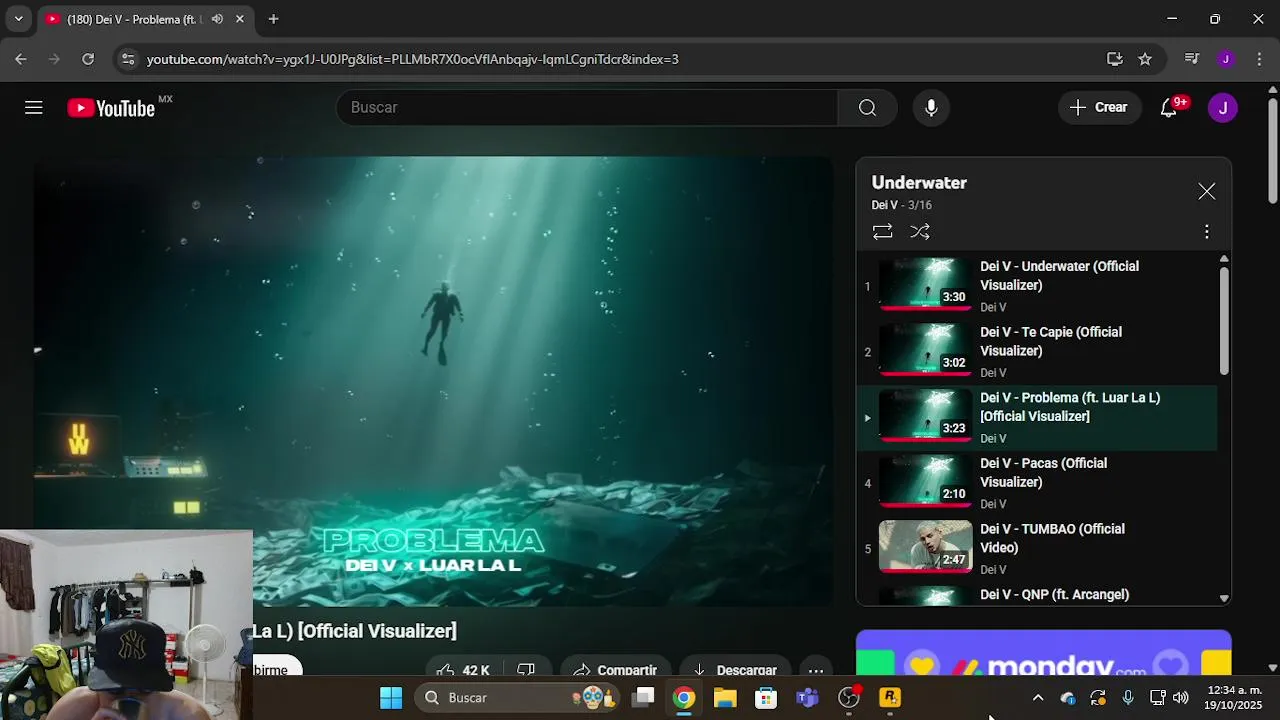The width and height of the screenshot is (1280, 720).
Task: Select the Dei V - Problema browser tab
Action: coord(145,19)
